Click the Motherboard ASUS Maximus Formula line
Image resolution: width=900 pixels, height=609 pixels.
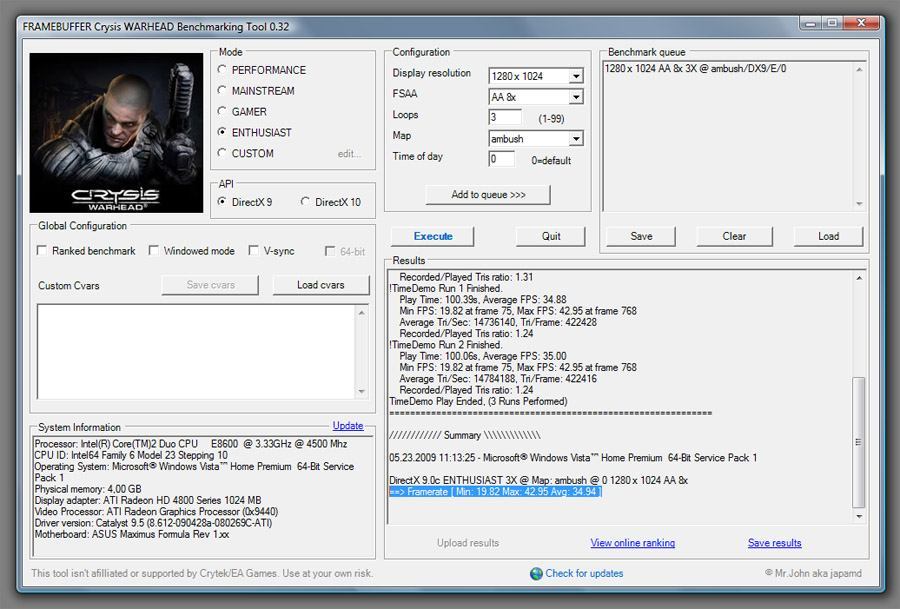pyautogui.click(x=132, y=534)
